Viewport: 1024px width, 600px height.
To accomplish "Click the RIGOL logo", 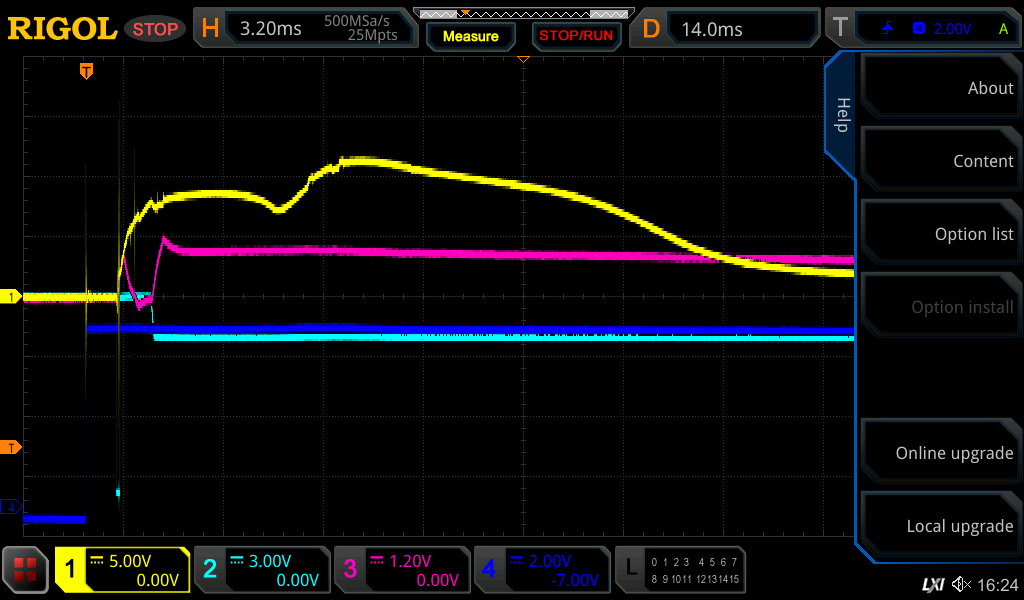I will point(62,29).
